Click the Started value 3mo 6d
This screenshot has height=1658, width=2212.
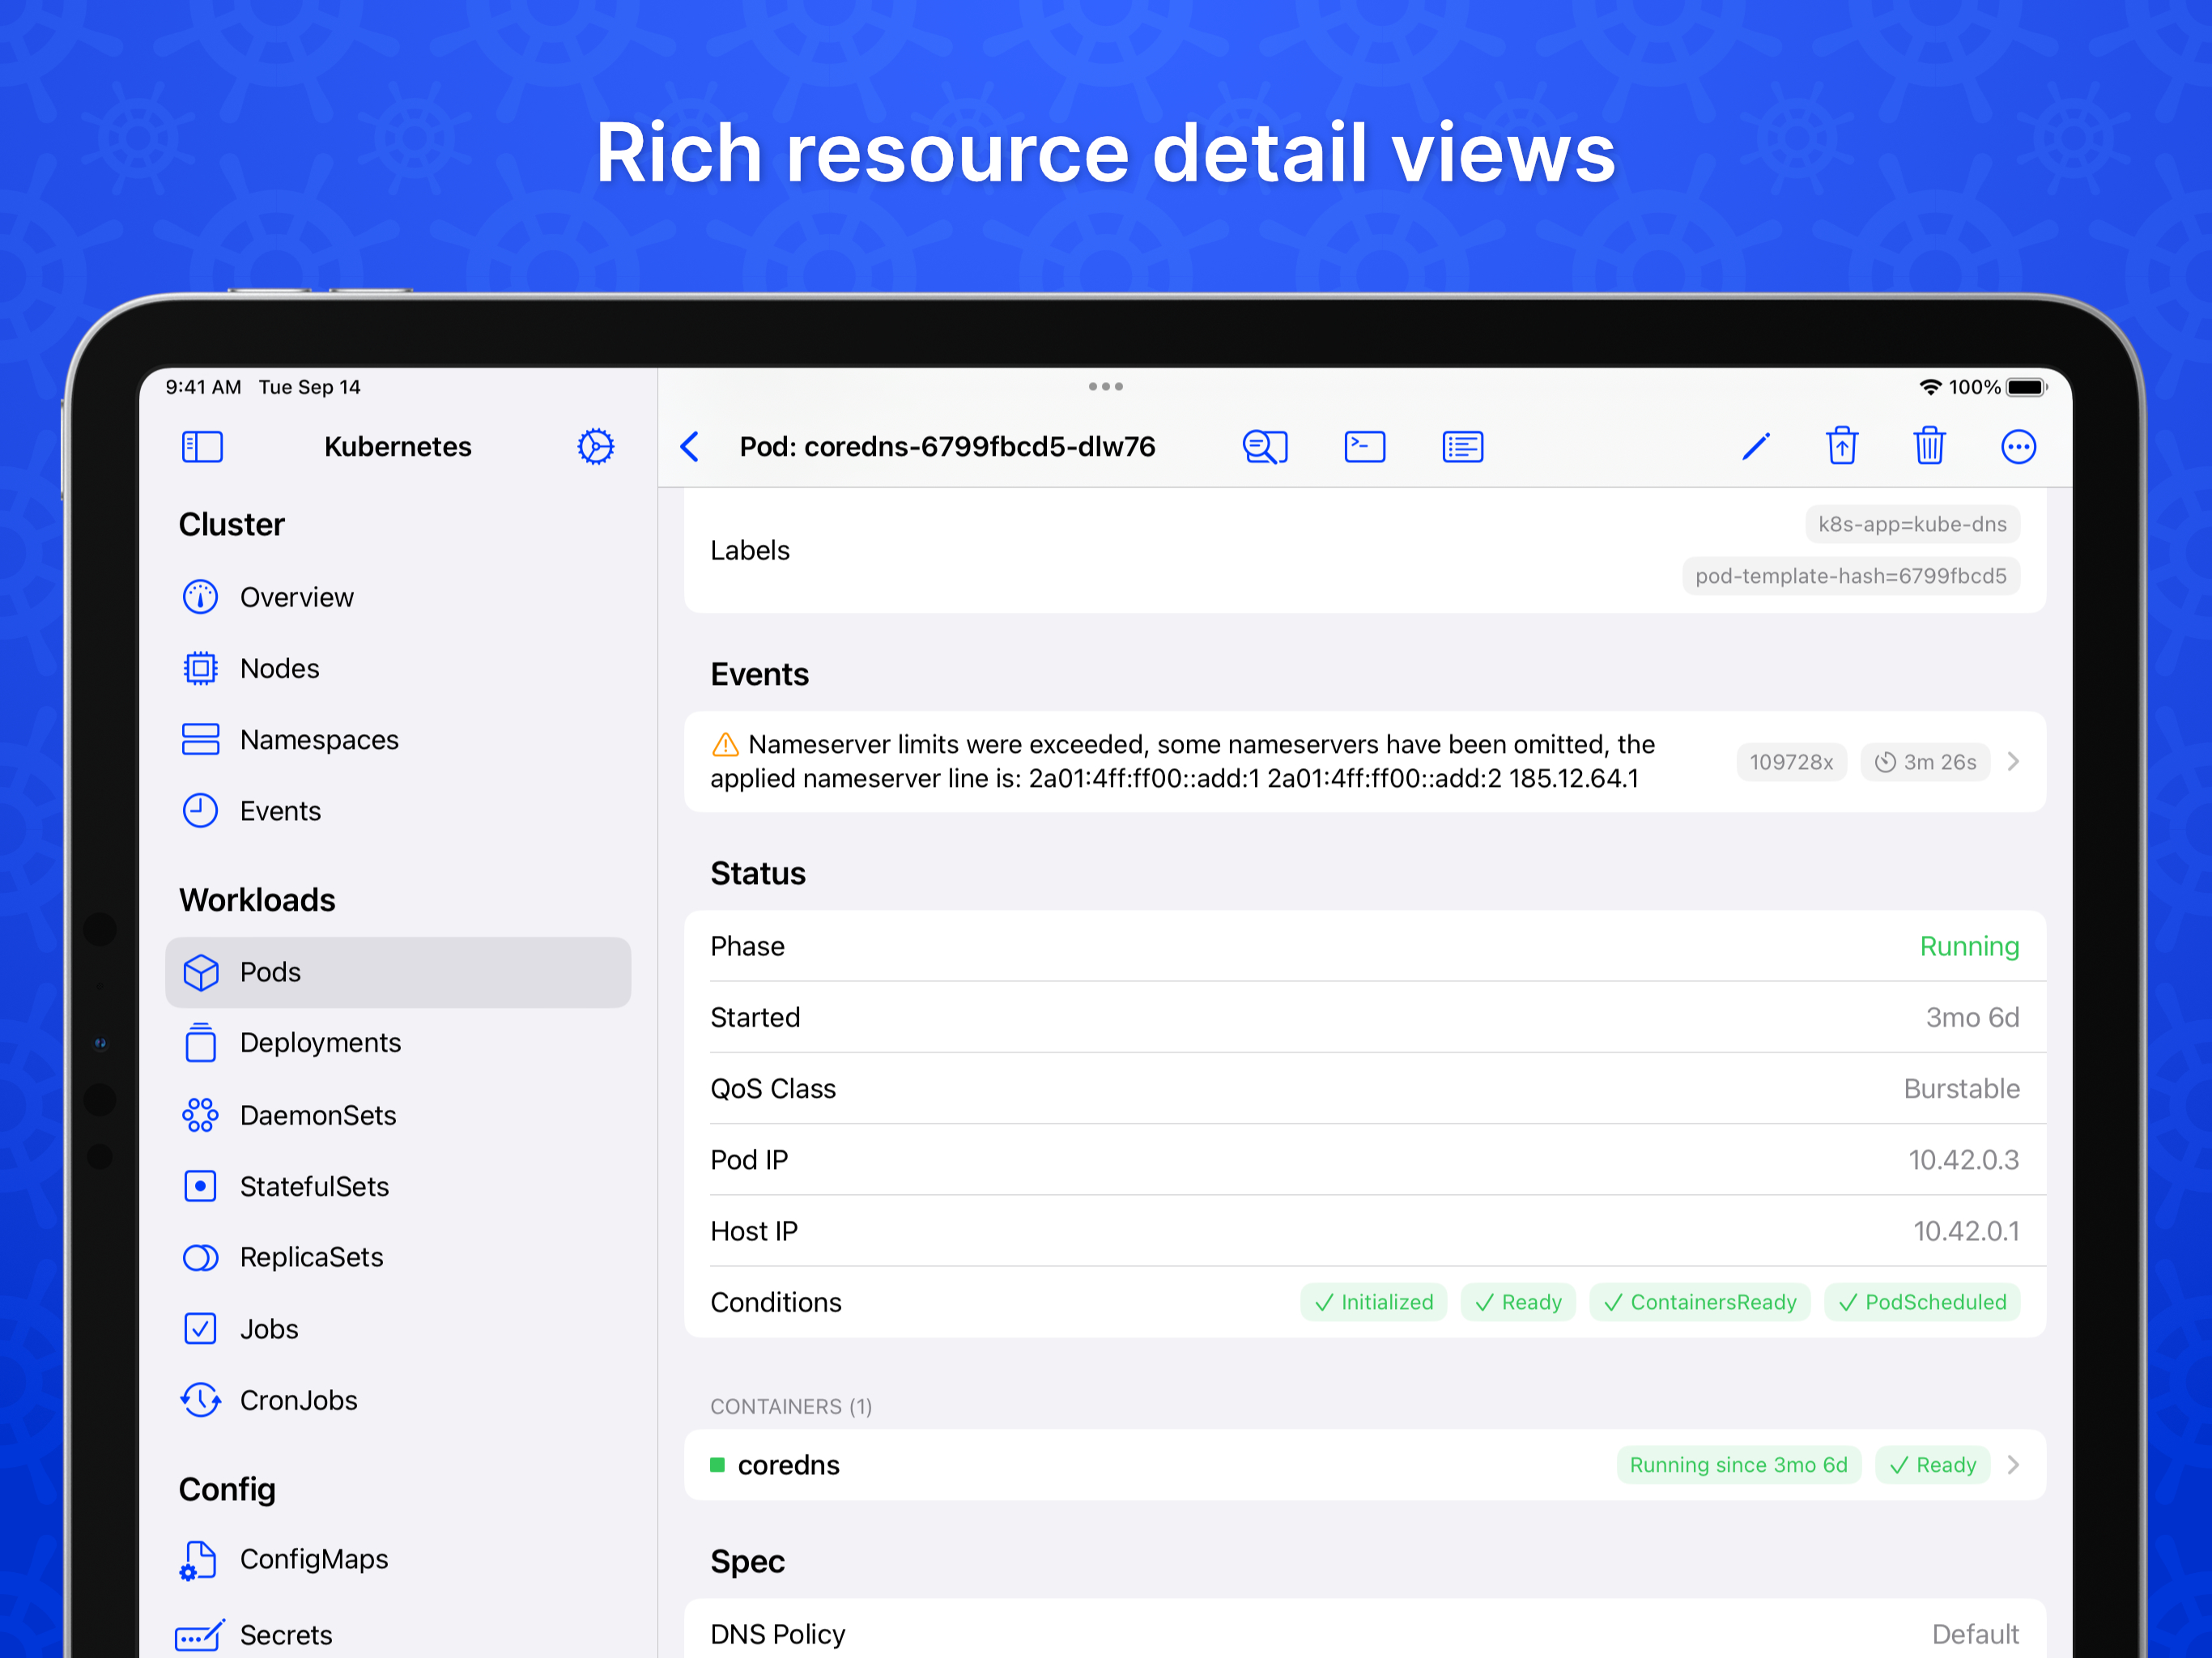[1972, 1018]
